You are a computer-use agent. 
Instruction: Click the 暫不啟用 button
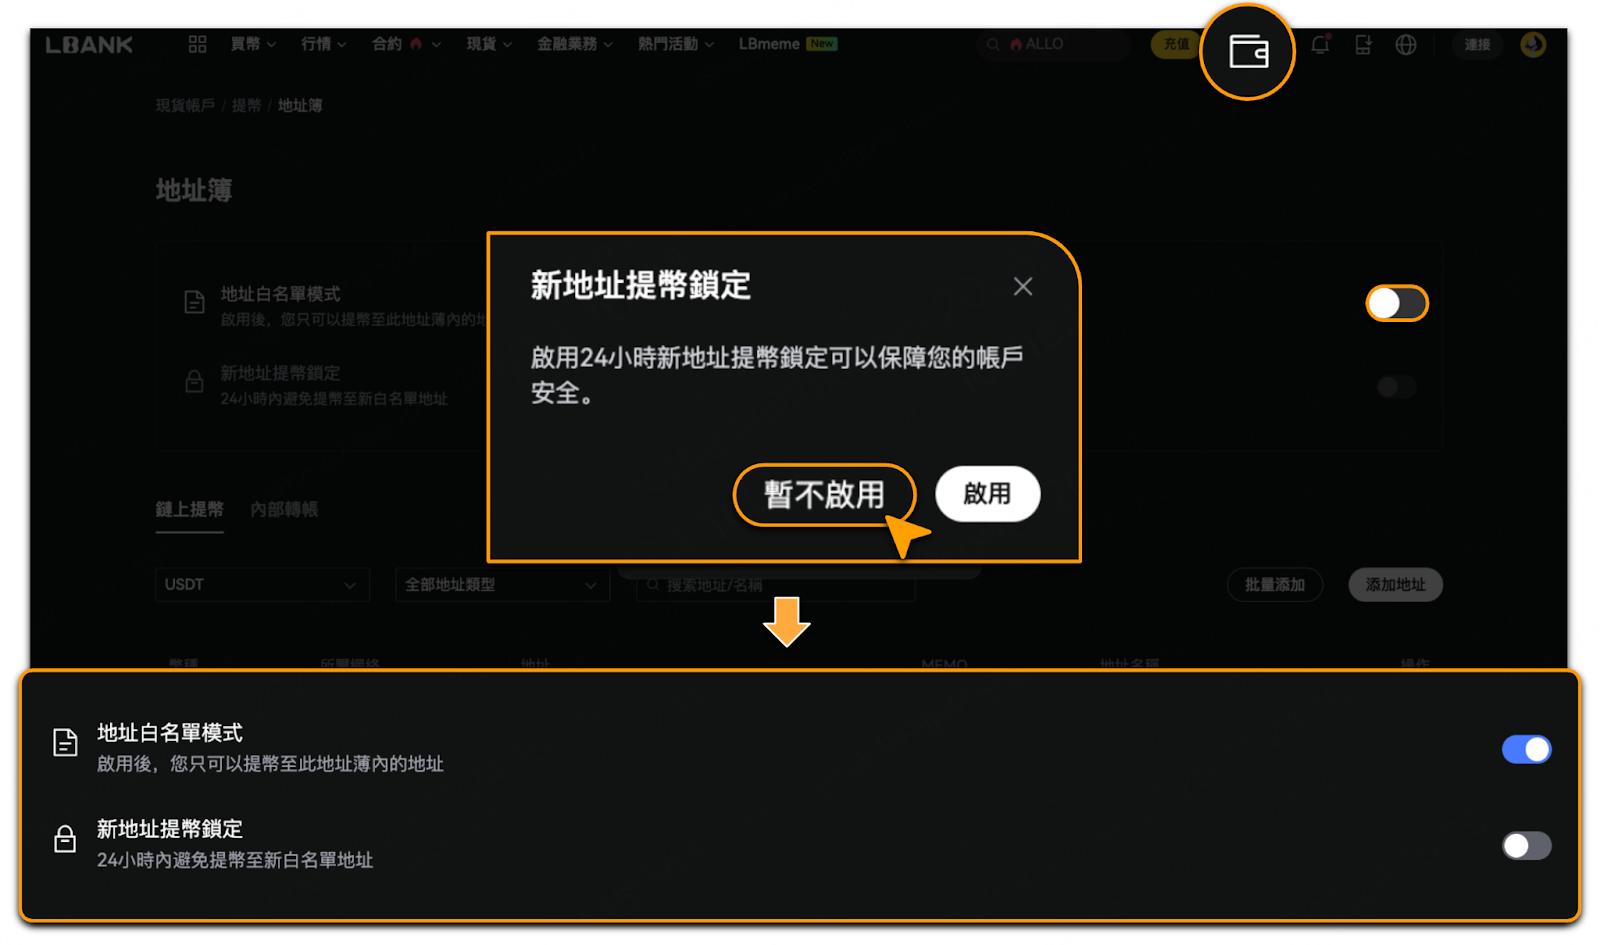click(x=824, y=494)
